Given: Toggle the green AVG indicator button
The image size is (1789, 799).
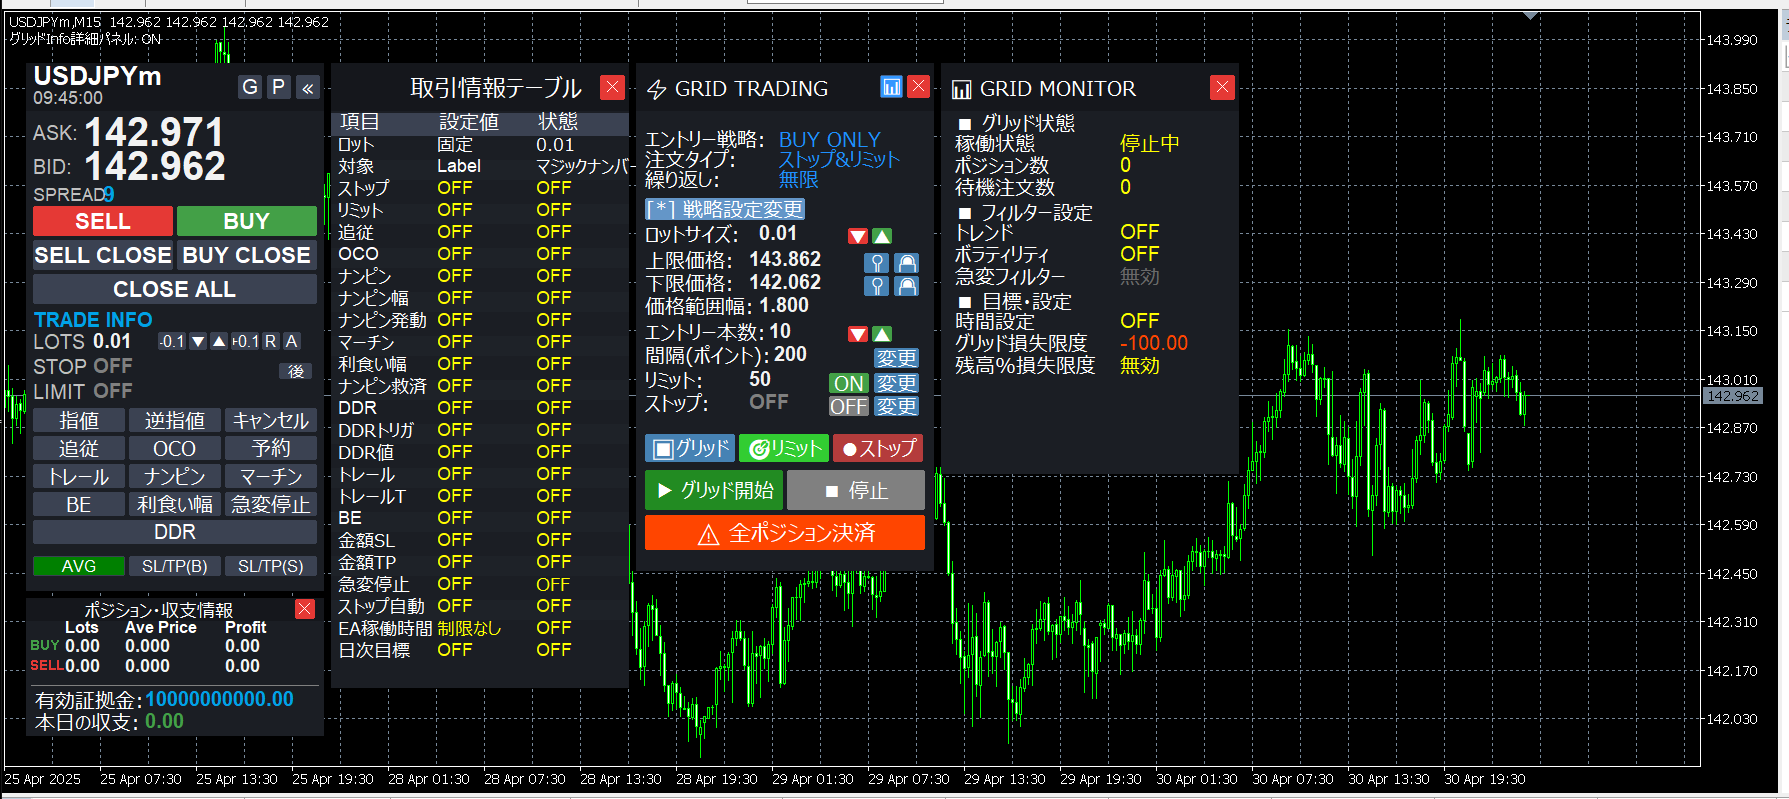Looking at the screenshot, I should pos(79,566).
